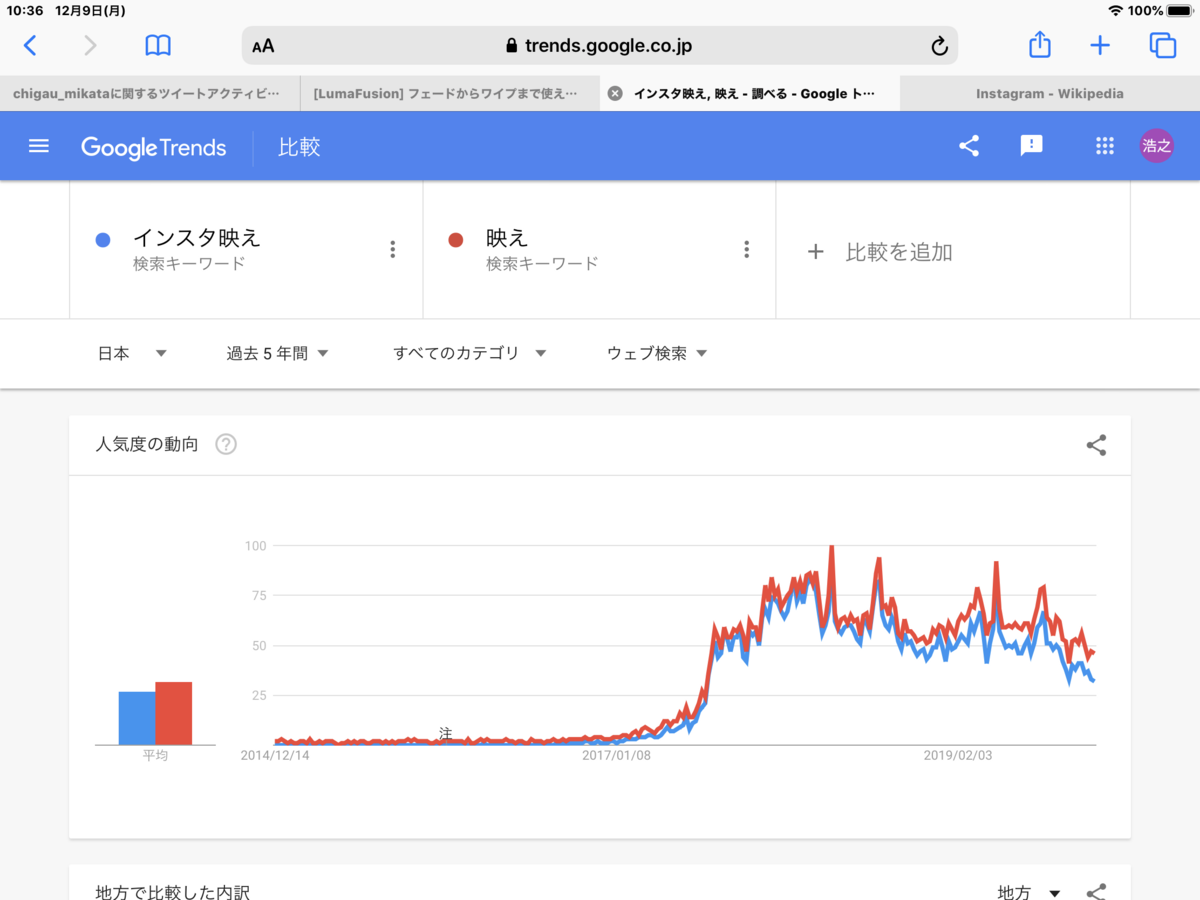Open account avatar 浩之
This screenshot has width=1200, height=900.
pos(1156,146)
